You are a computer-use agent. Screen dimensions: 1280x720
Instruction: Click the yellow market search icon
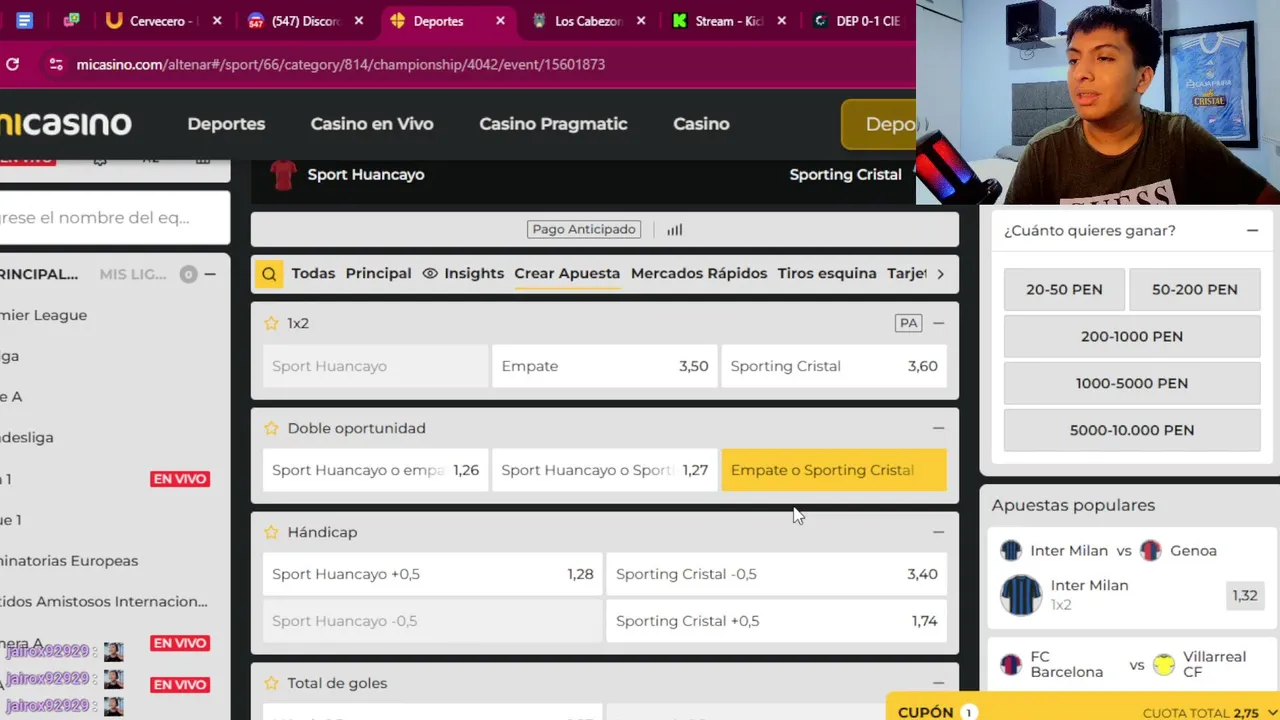[x=269, y=274]
